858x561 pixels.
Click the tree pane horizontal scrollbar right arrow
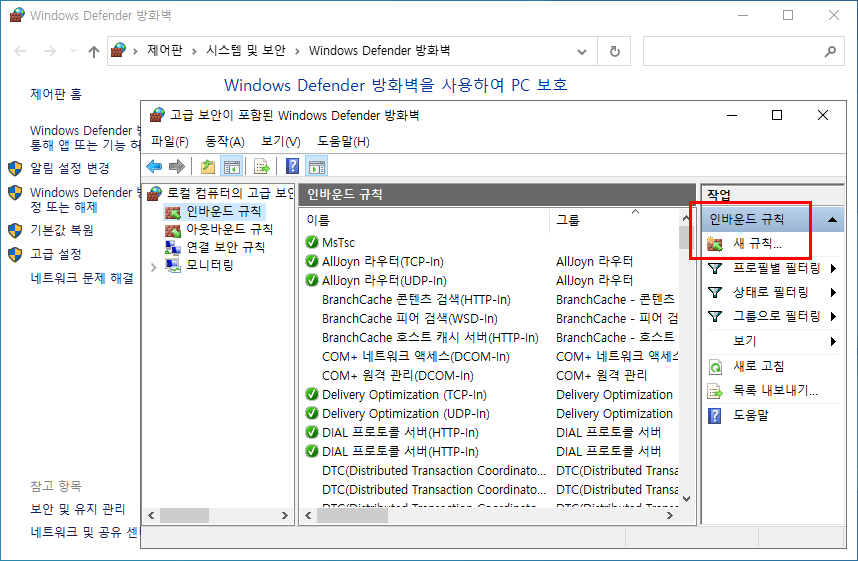285,516
